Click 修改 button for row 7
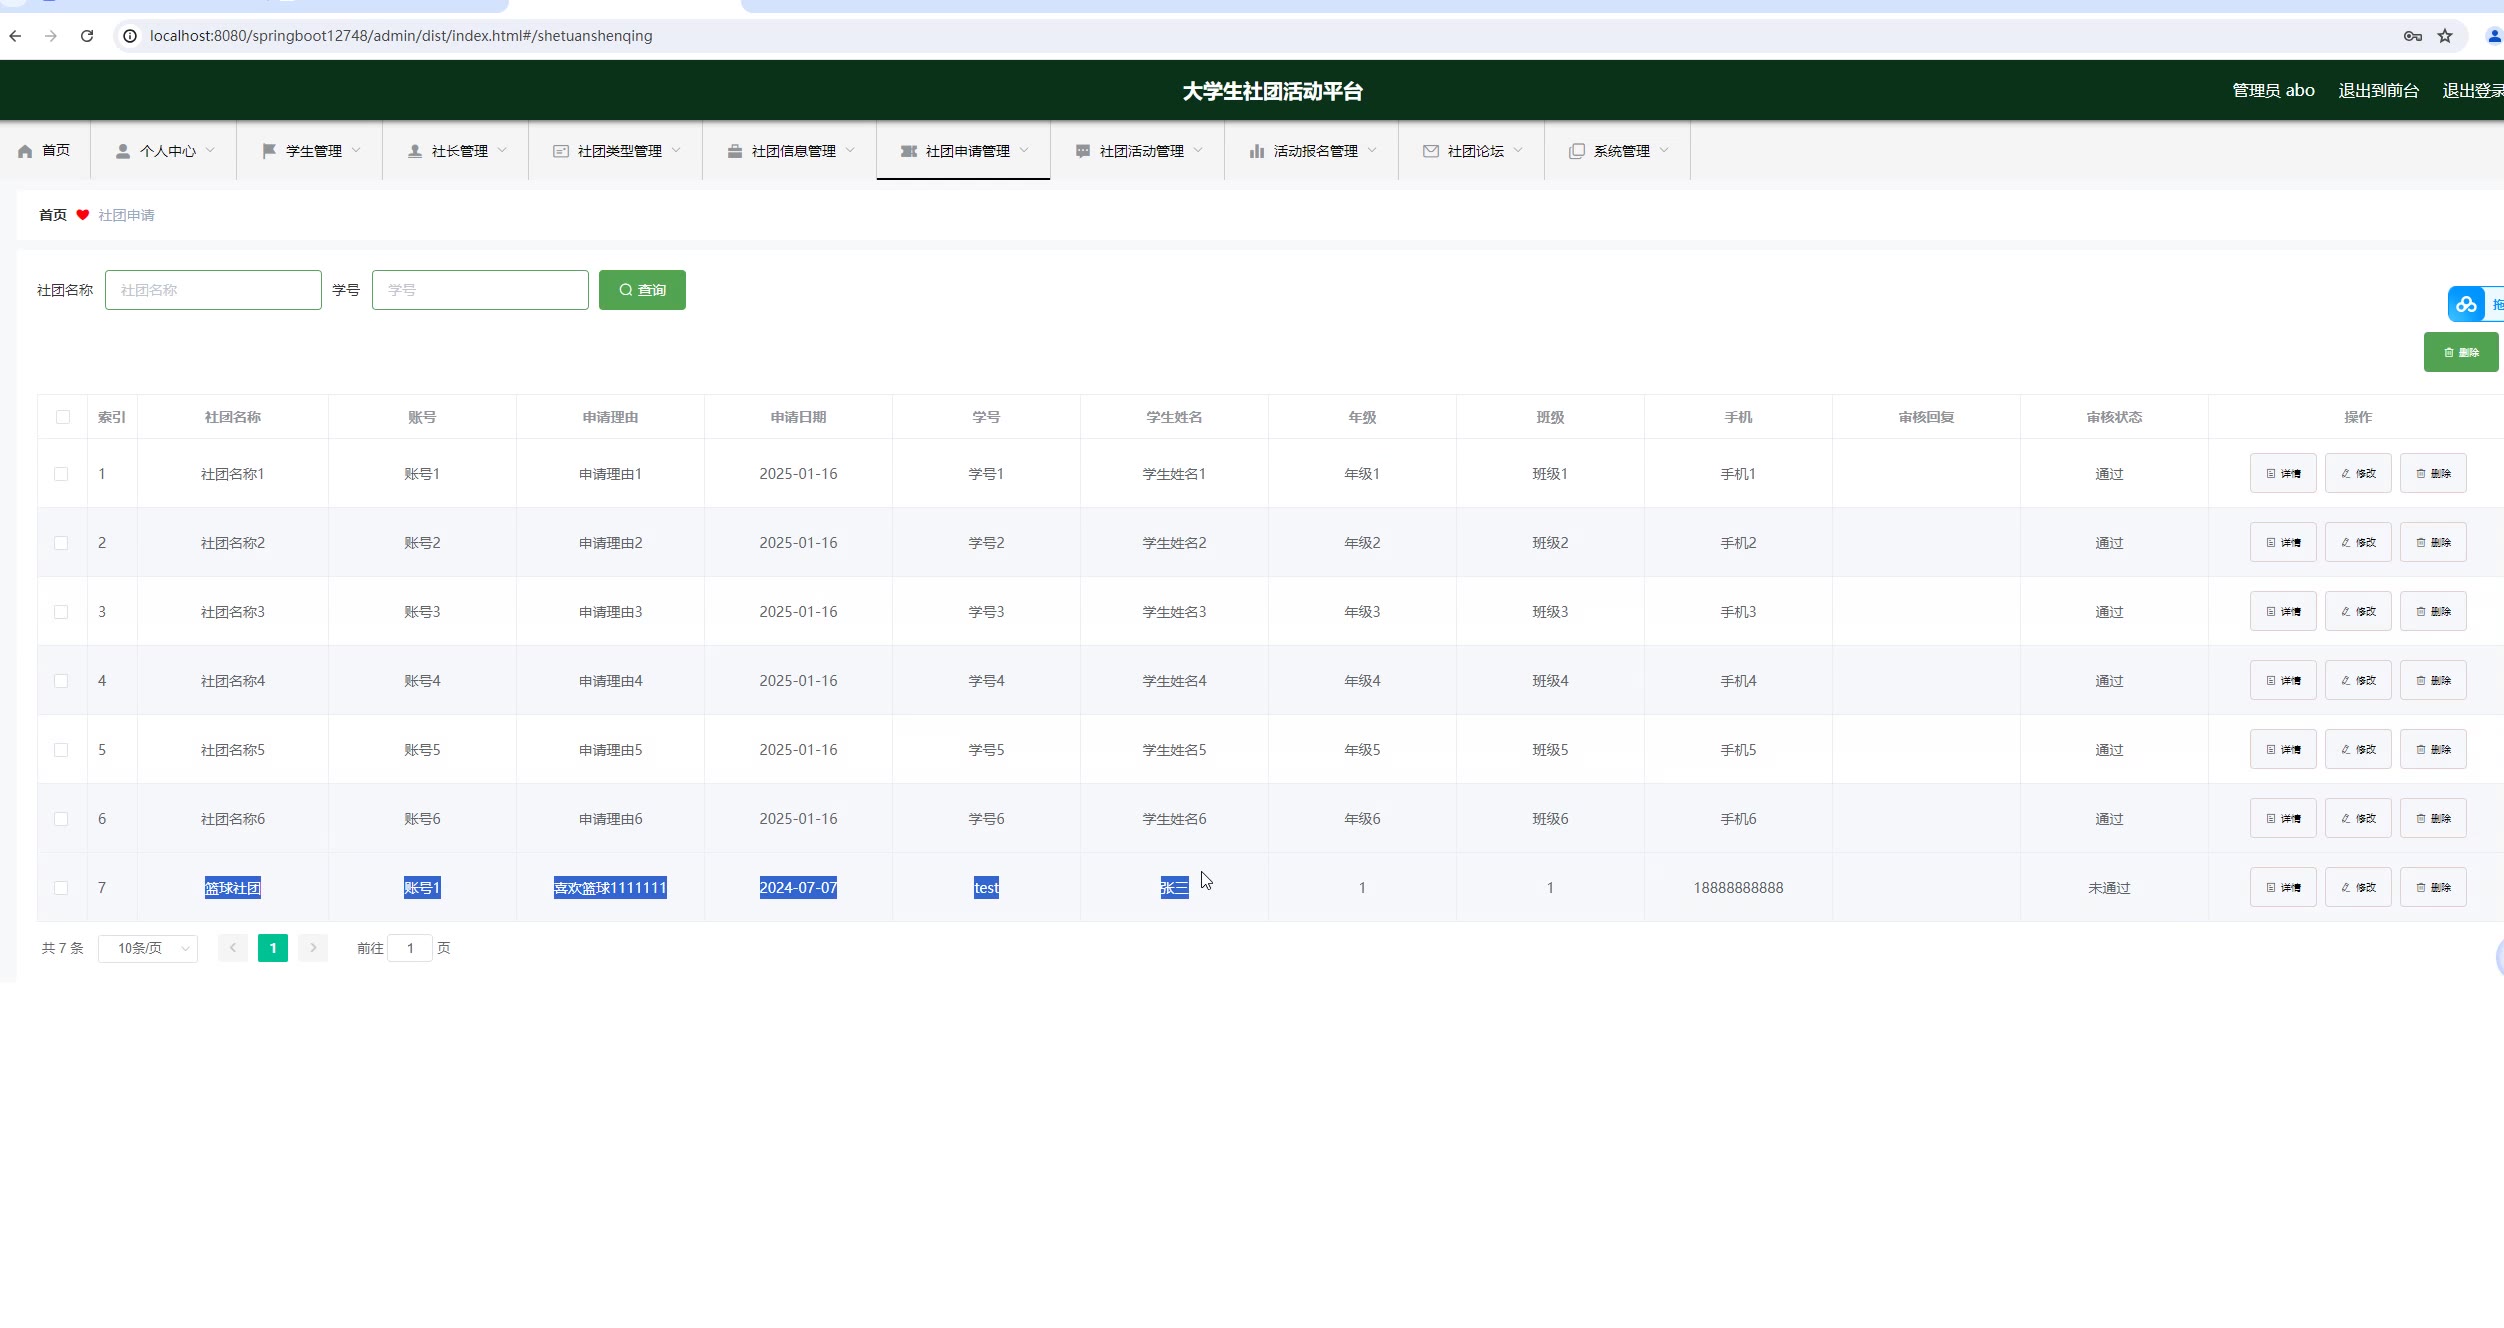Screen dimensions: 2504x1328 (x=2358, y=888)
